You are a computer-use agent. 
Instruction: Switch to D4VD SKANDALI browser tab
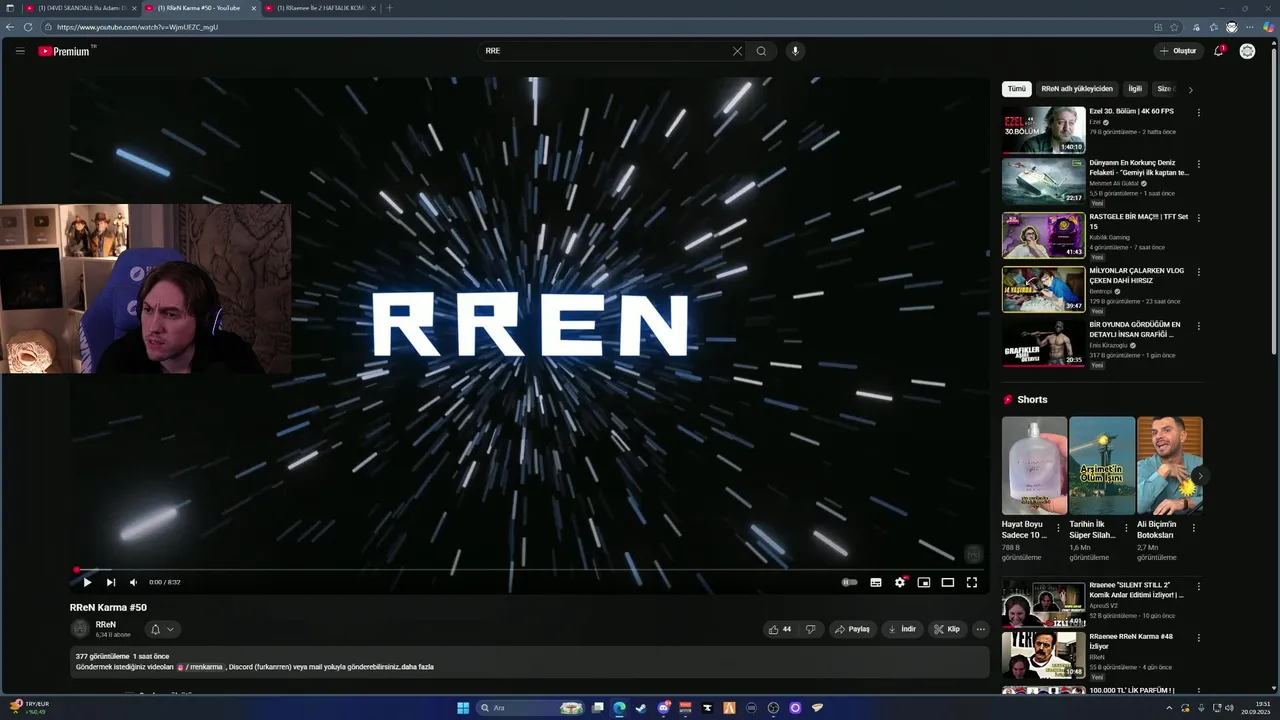point(83,8)
